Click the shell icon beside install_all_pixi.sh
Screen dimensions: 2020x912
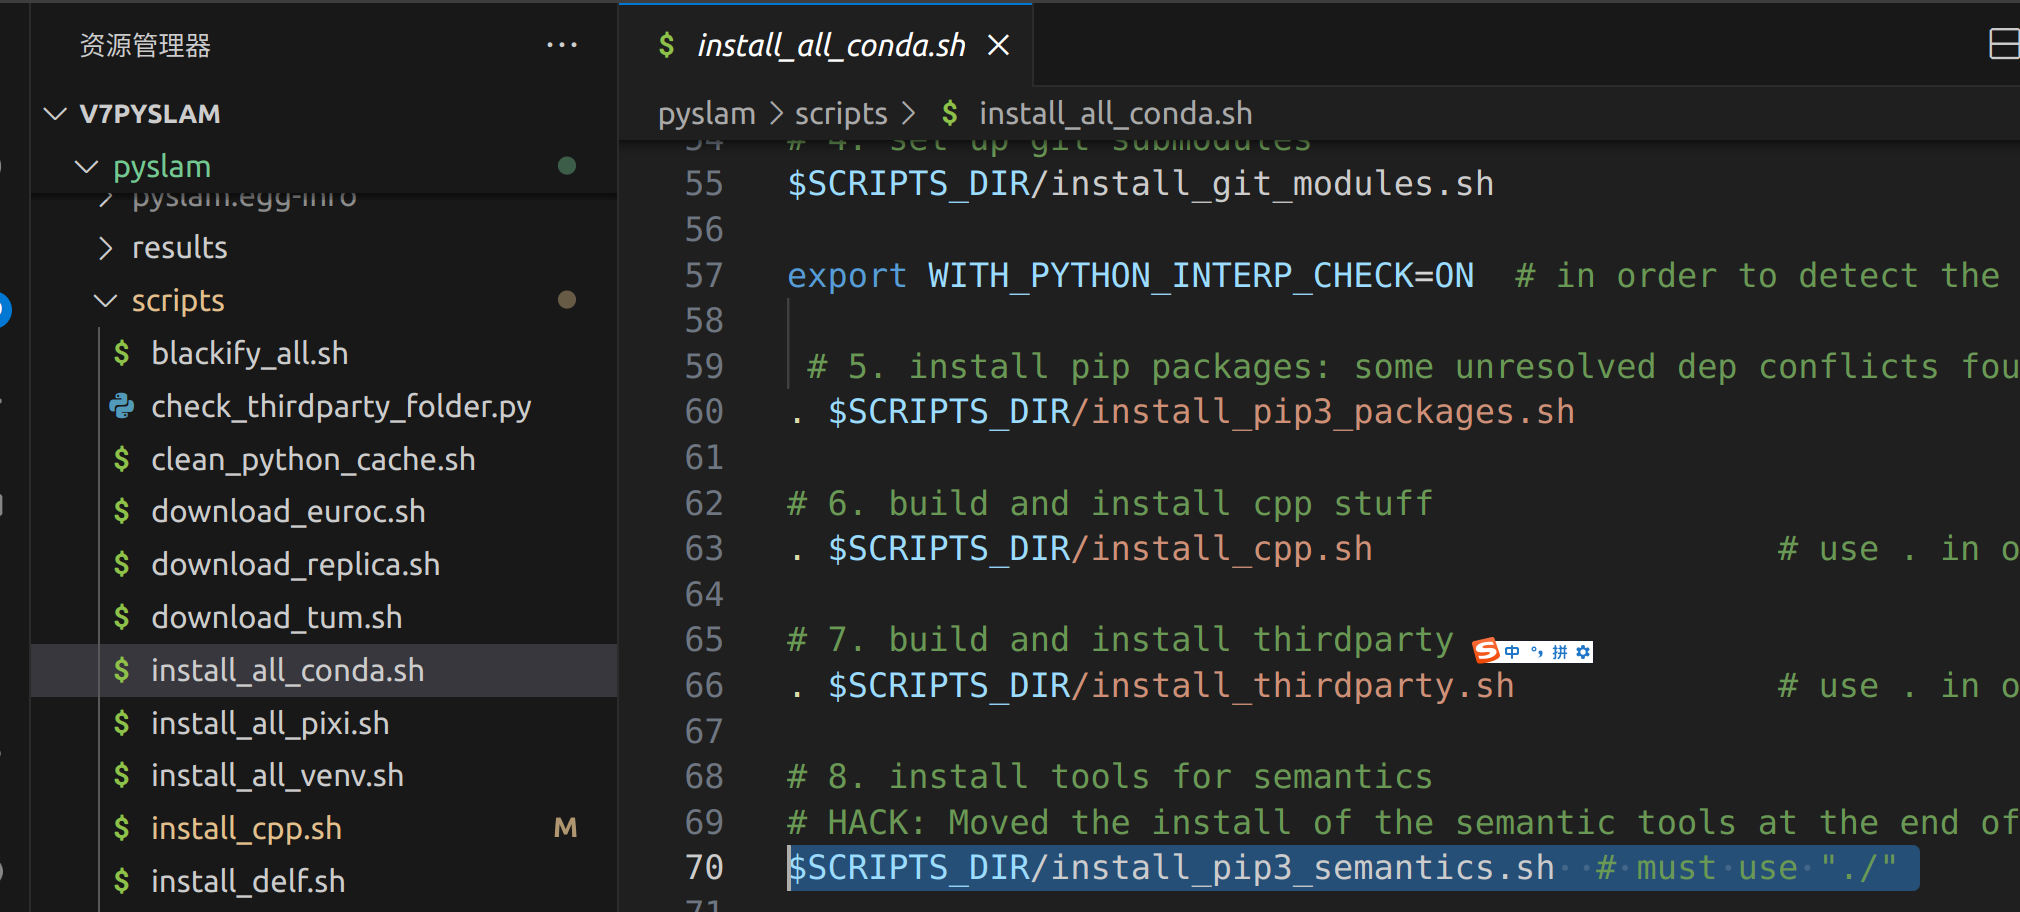point(122,723)
